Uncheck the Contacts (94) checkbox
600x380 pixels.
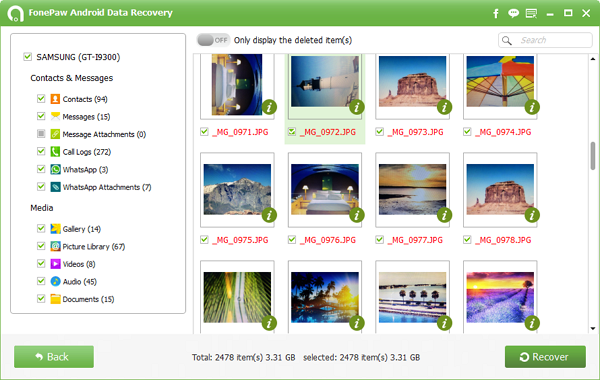[x=41, y=99]
